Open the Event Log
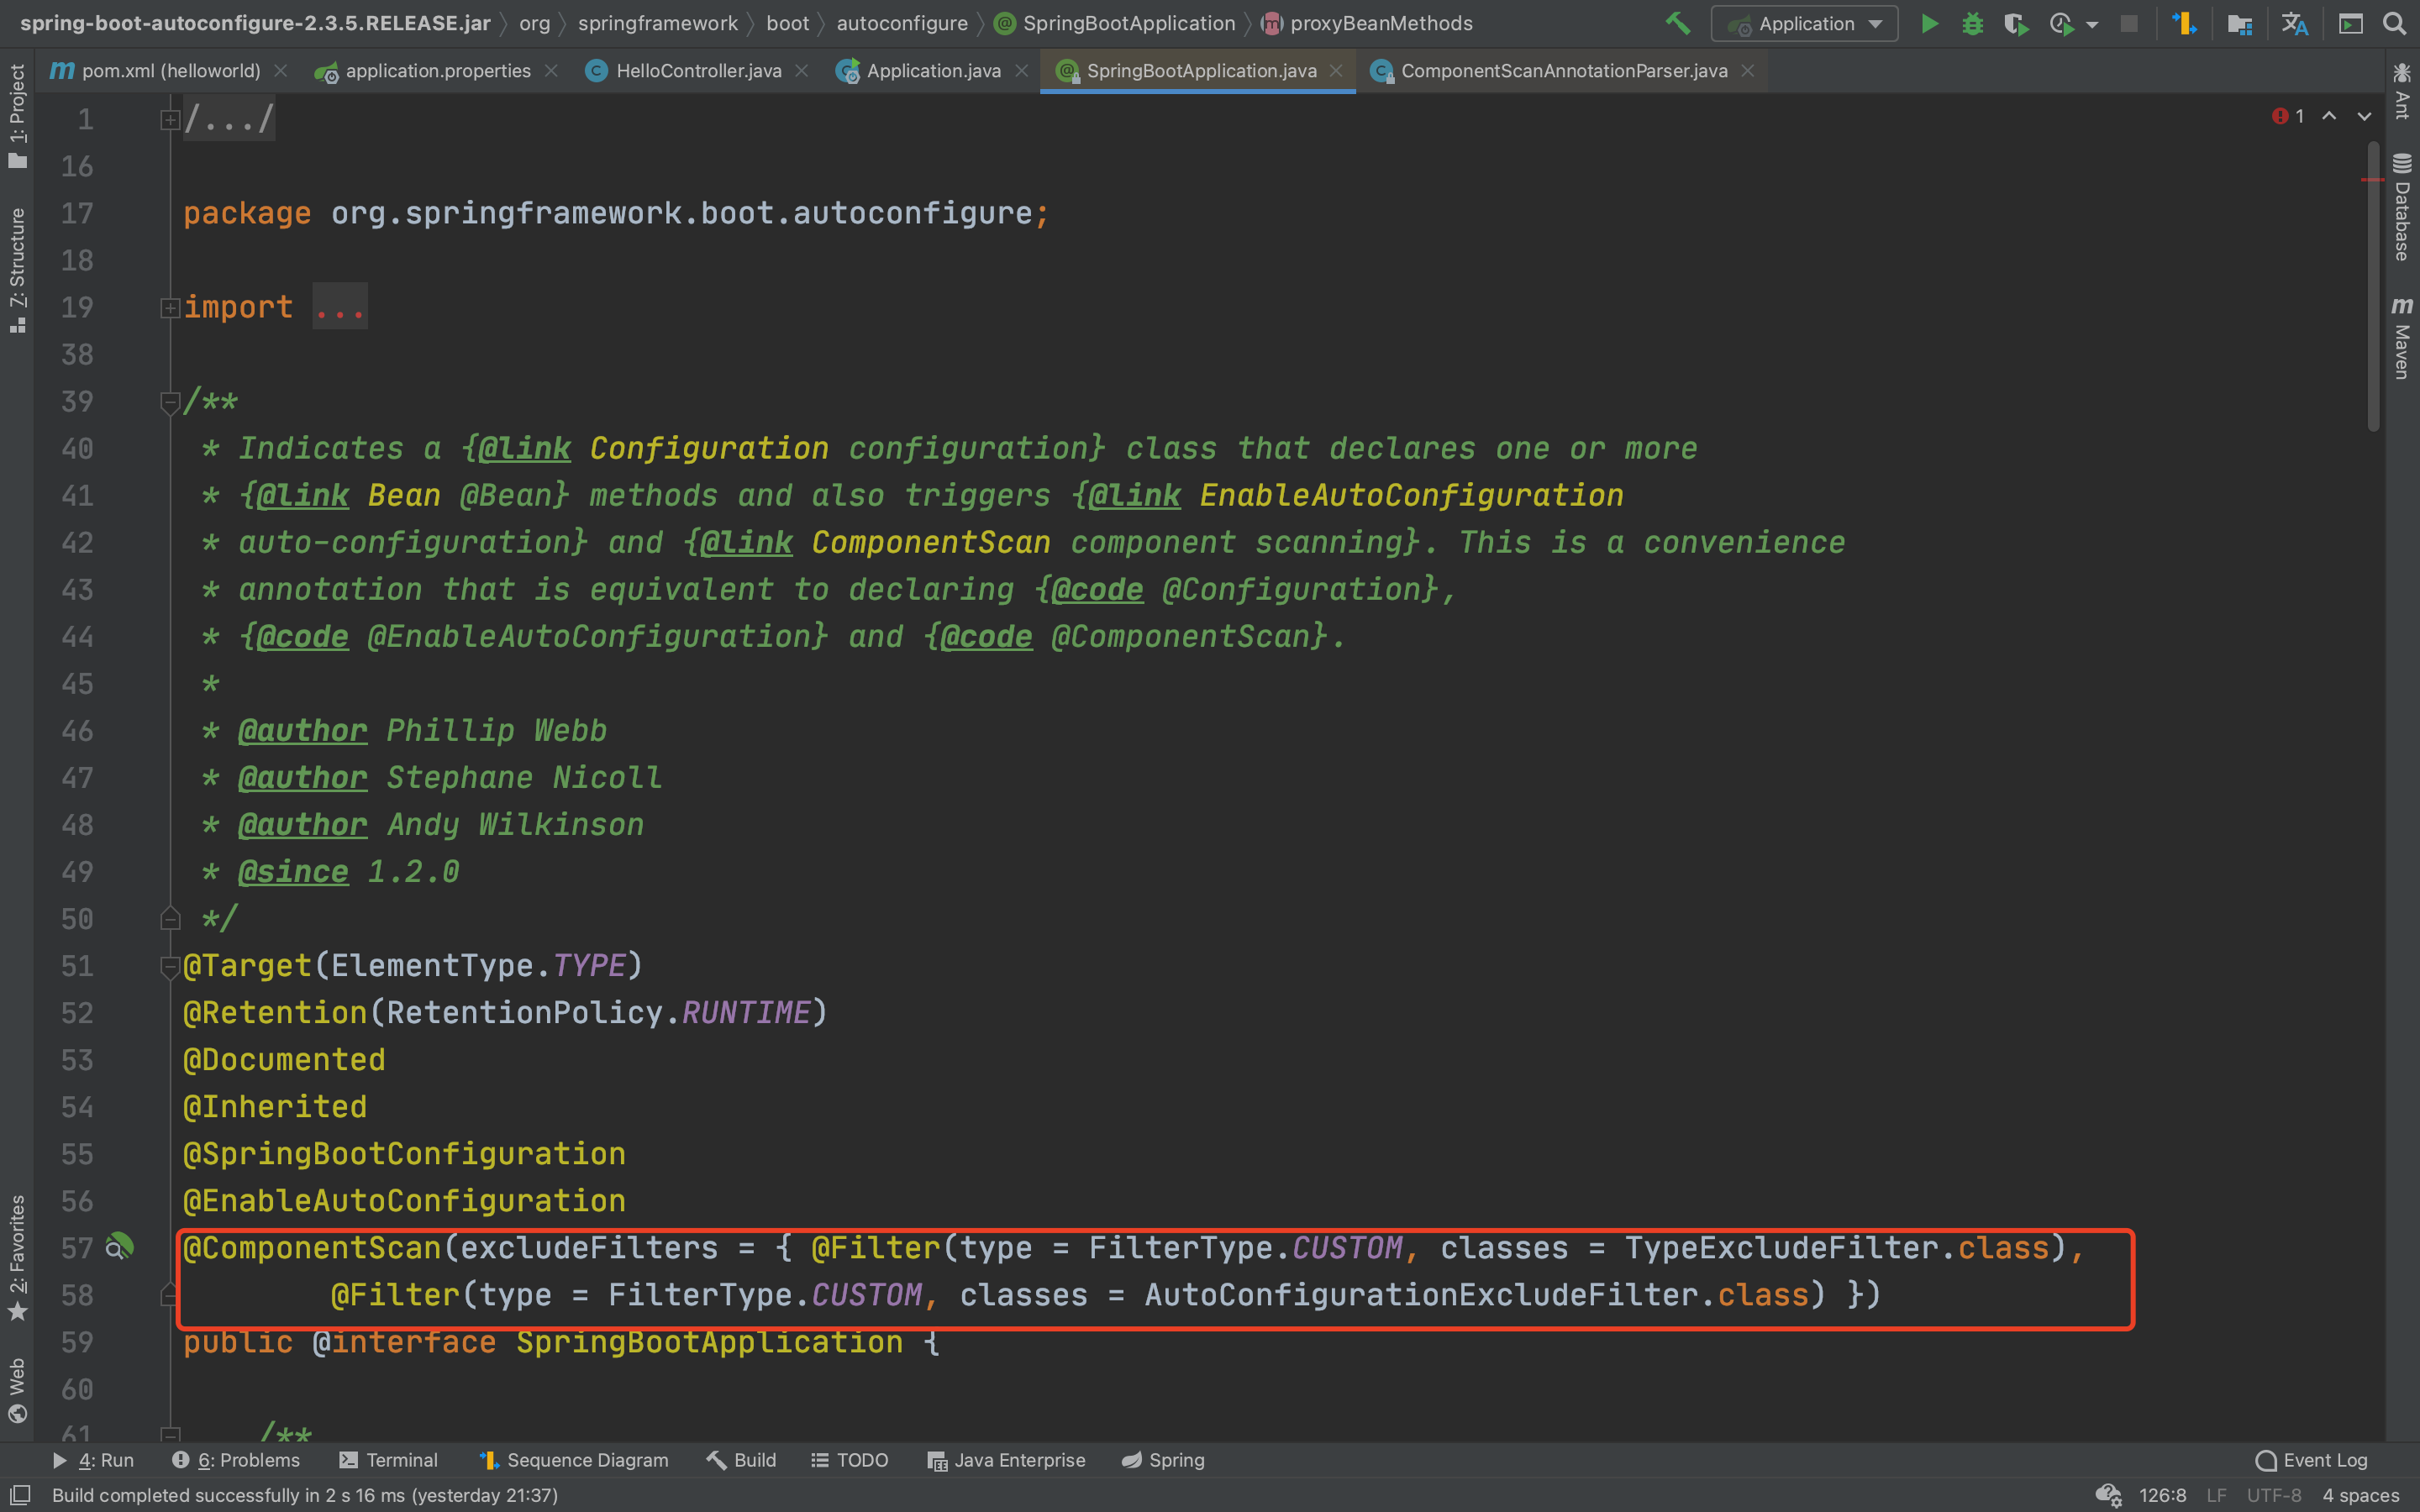Viewport: 2420px width, 1512px height. (2311, 1460)
